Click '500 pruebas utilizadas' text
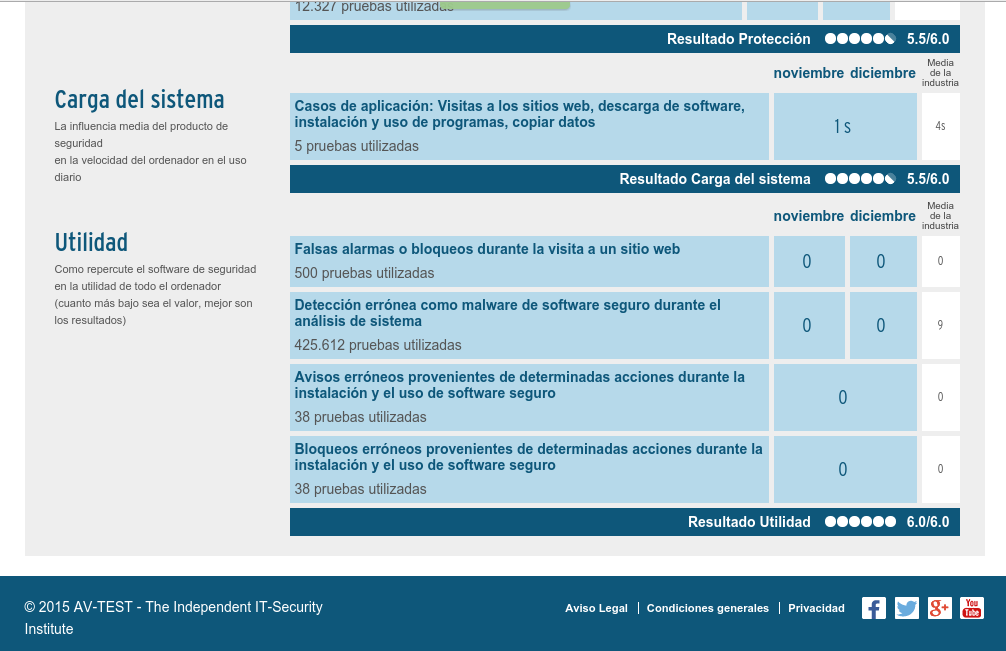The height and width of the screenshot is (651, 1006). [364, 273]
